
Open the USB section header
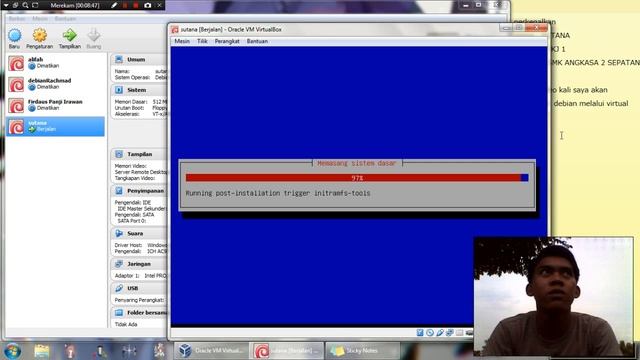(x=139, y=288)
